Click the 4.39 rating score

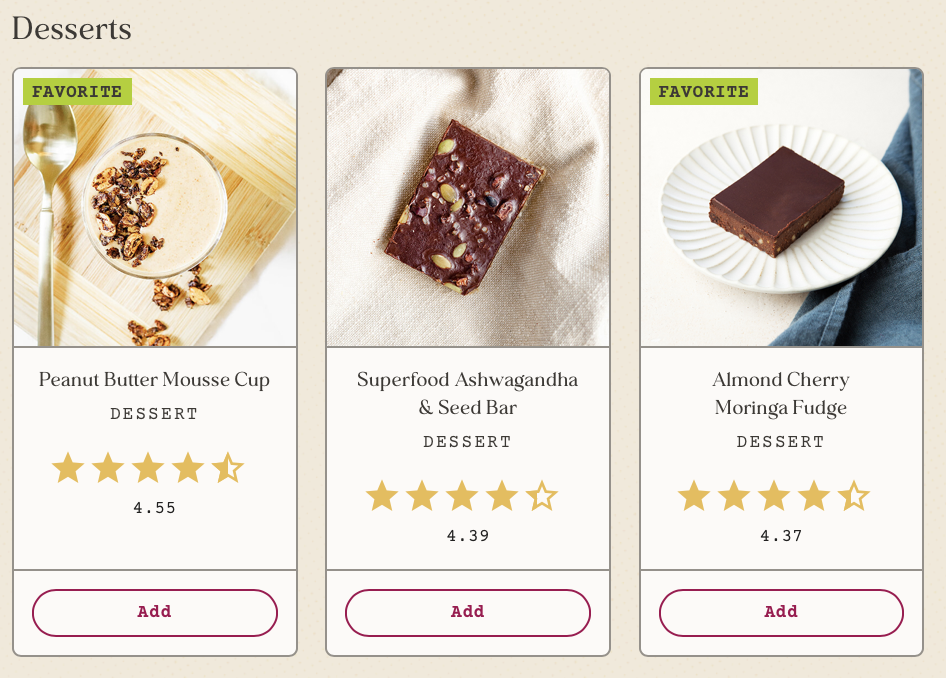(468, 536)
